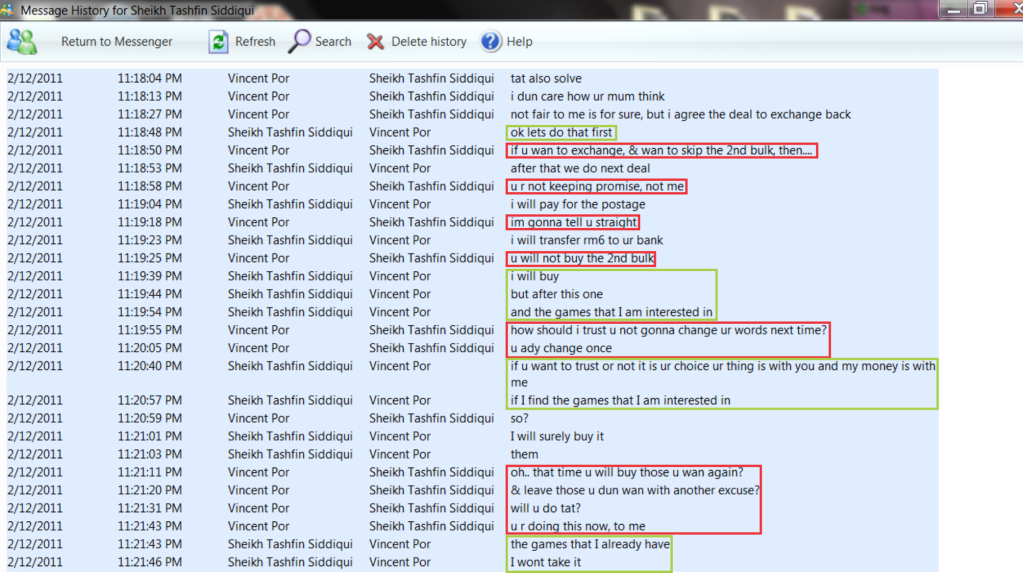Select the "I wont take it" message

tap(546, 562)
